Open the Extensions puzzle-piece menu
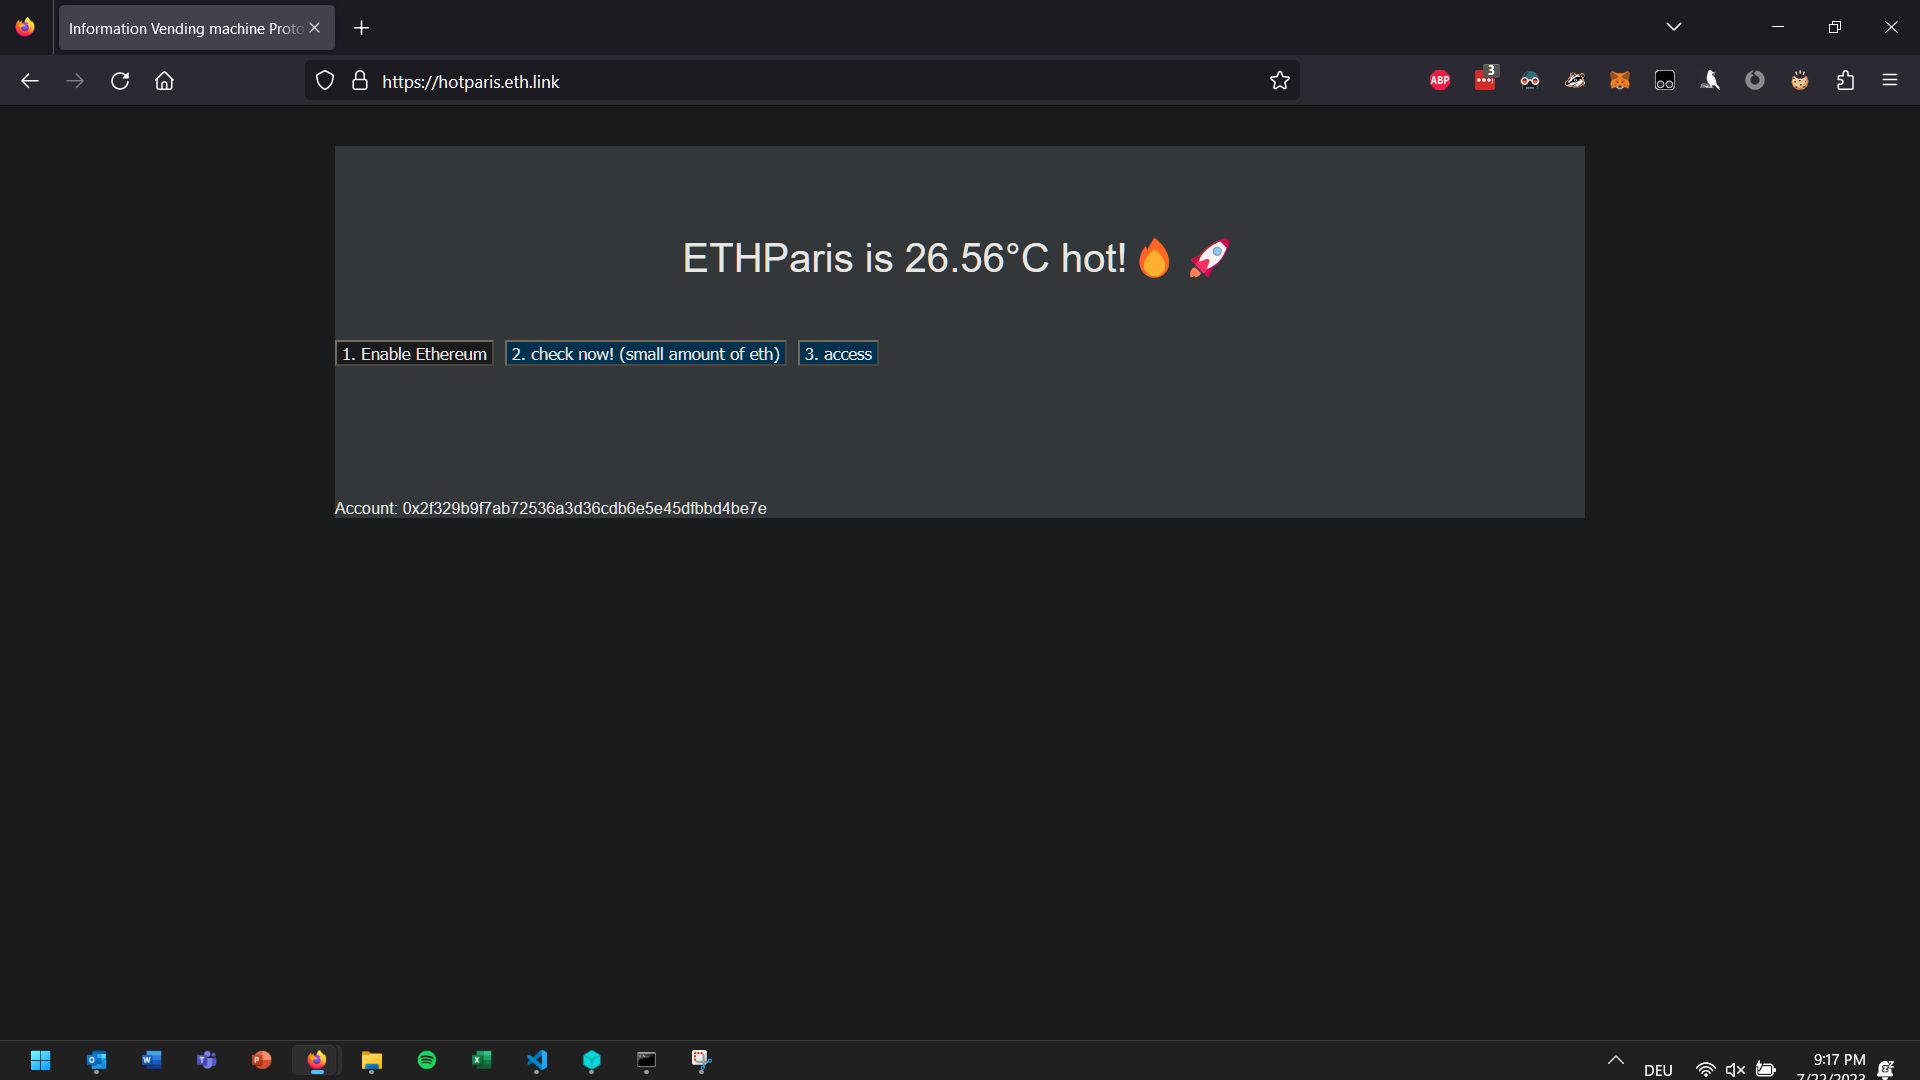This screenshot has width=1920, height=1080. coord(1845,81)
